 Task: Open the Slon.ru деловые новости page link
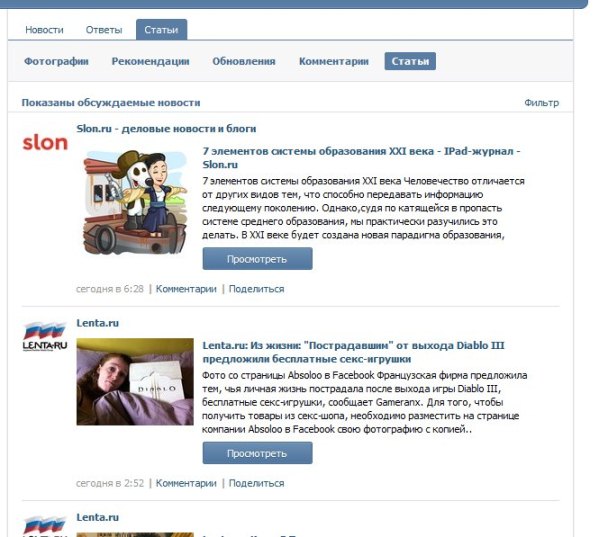(166, 129)
